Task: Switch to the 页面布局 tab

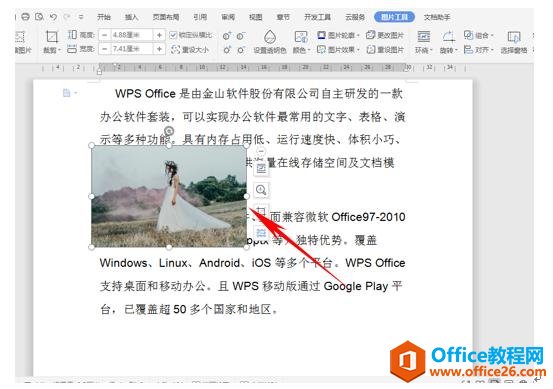Action: coord(166,17)
